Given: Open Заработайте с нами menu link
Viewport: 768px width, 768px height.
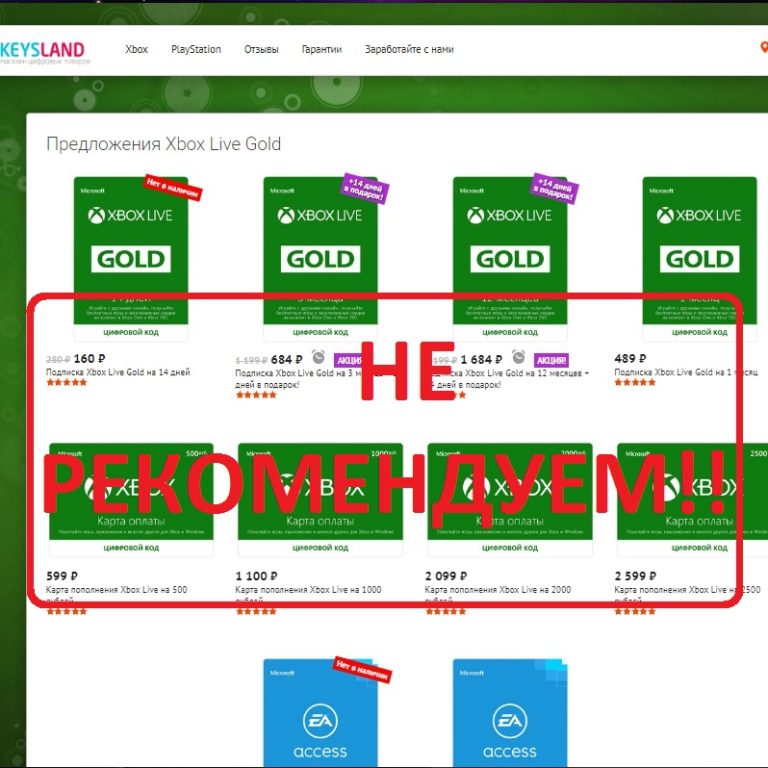Looking at the screenshot, I should point(409,49).
